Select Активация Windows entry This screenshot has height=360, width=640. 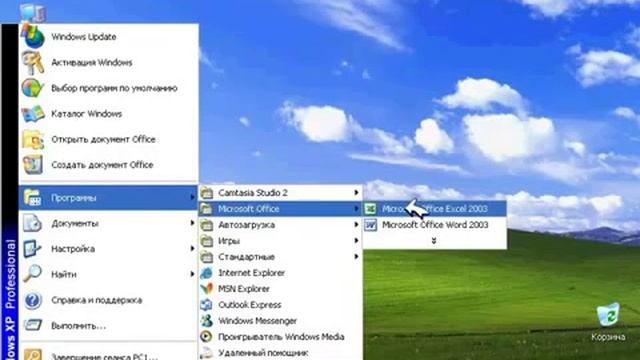(109, 62)
